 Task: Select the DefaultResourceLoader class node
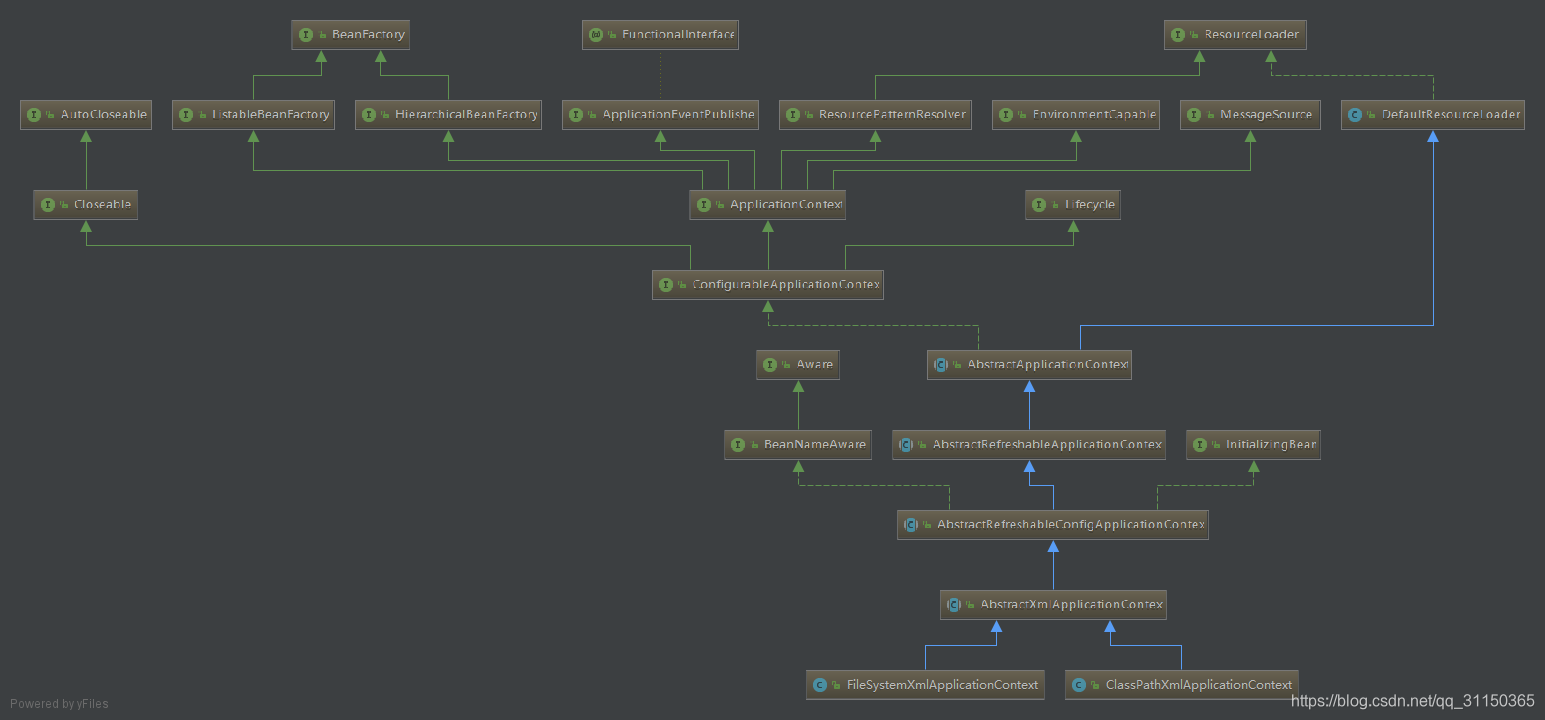coord(1433,115)
